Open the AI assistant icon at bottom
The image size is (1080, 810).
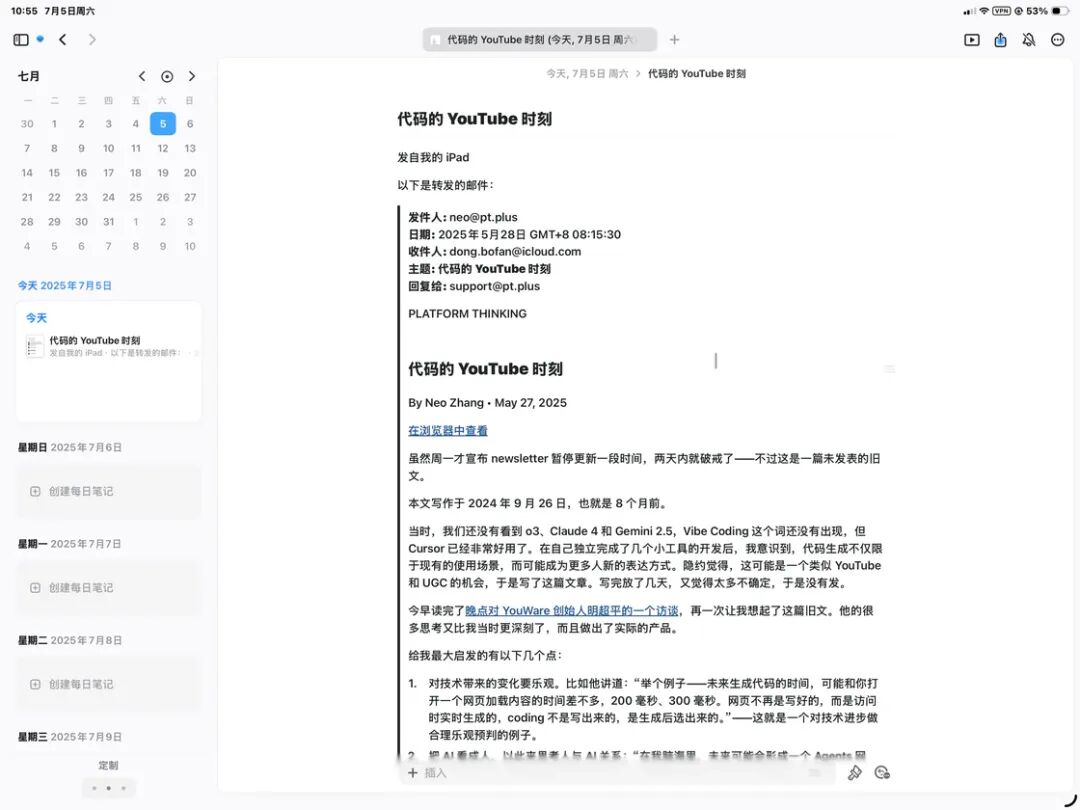pos(882,773)
